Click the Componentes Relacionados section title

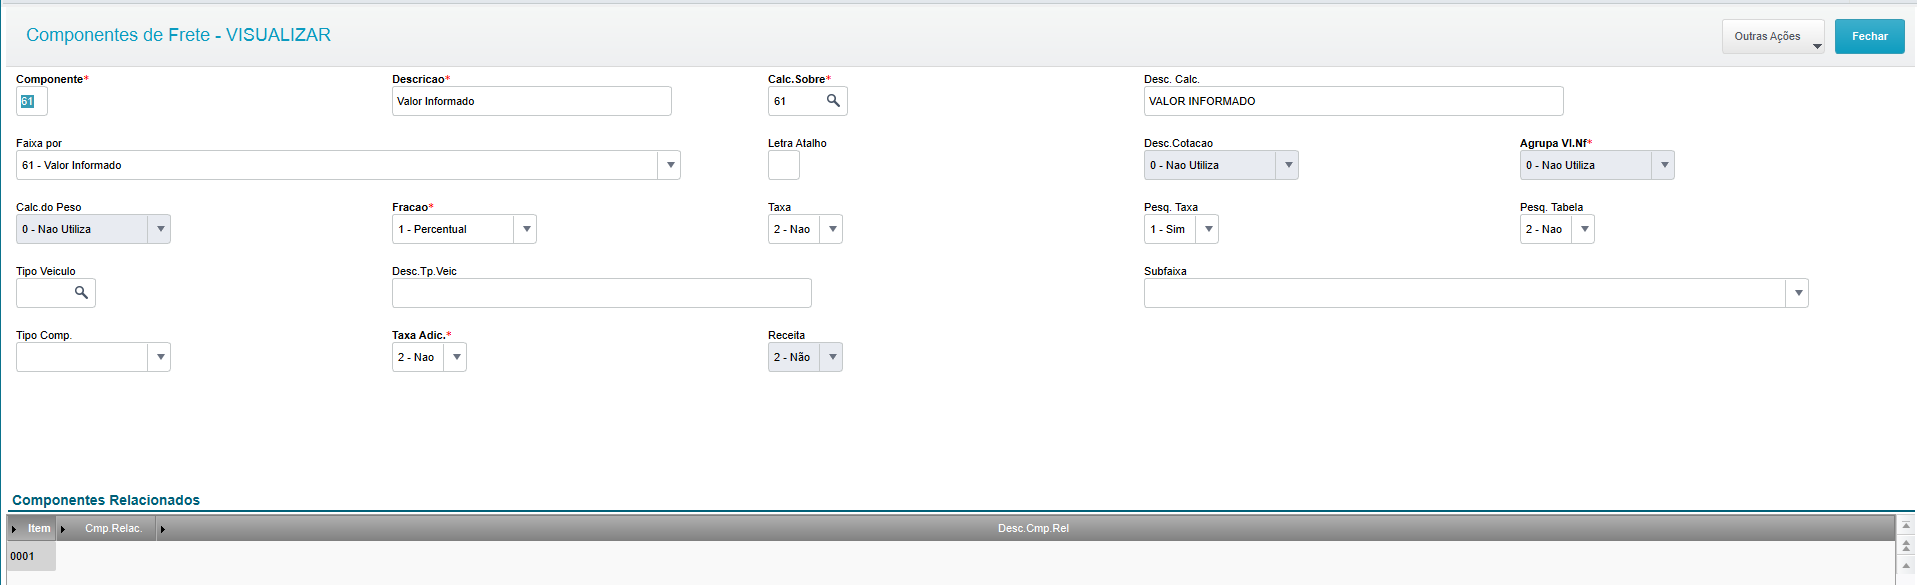[x=106, y=500]
